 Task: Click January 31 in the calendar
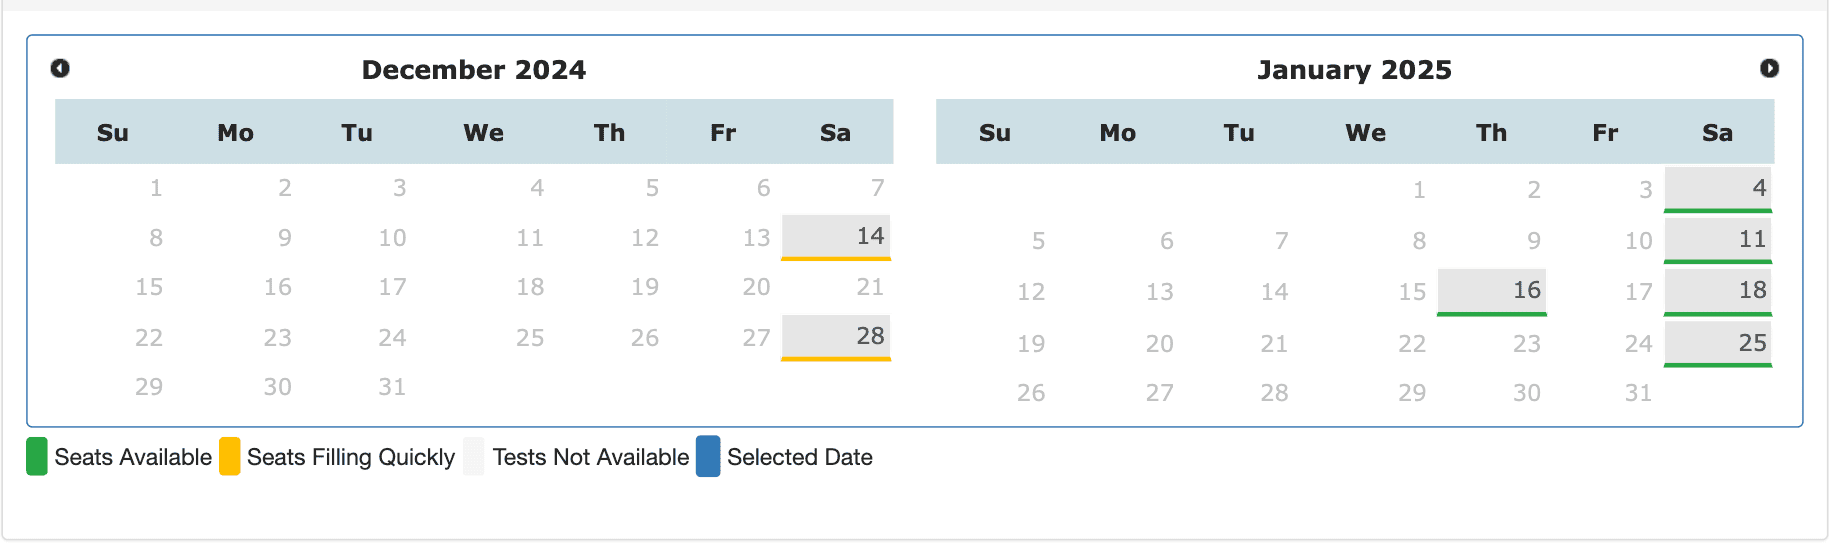1637,393
